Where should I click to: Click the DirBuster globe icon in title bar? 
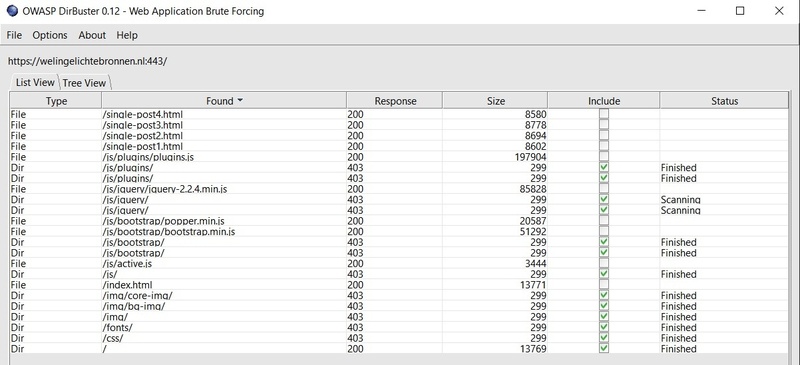point(12,11)
